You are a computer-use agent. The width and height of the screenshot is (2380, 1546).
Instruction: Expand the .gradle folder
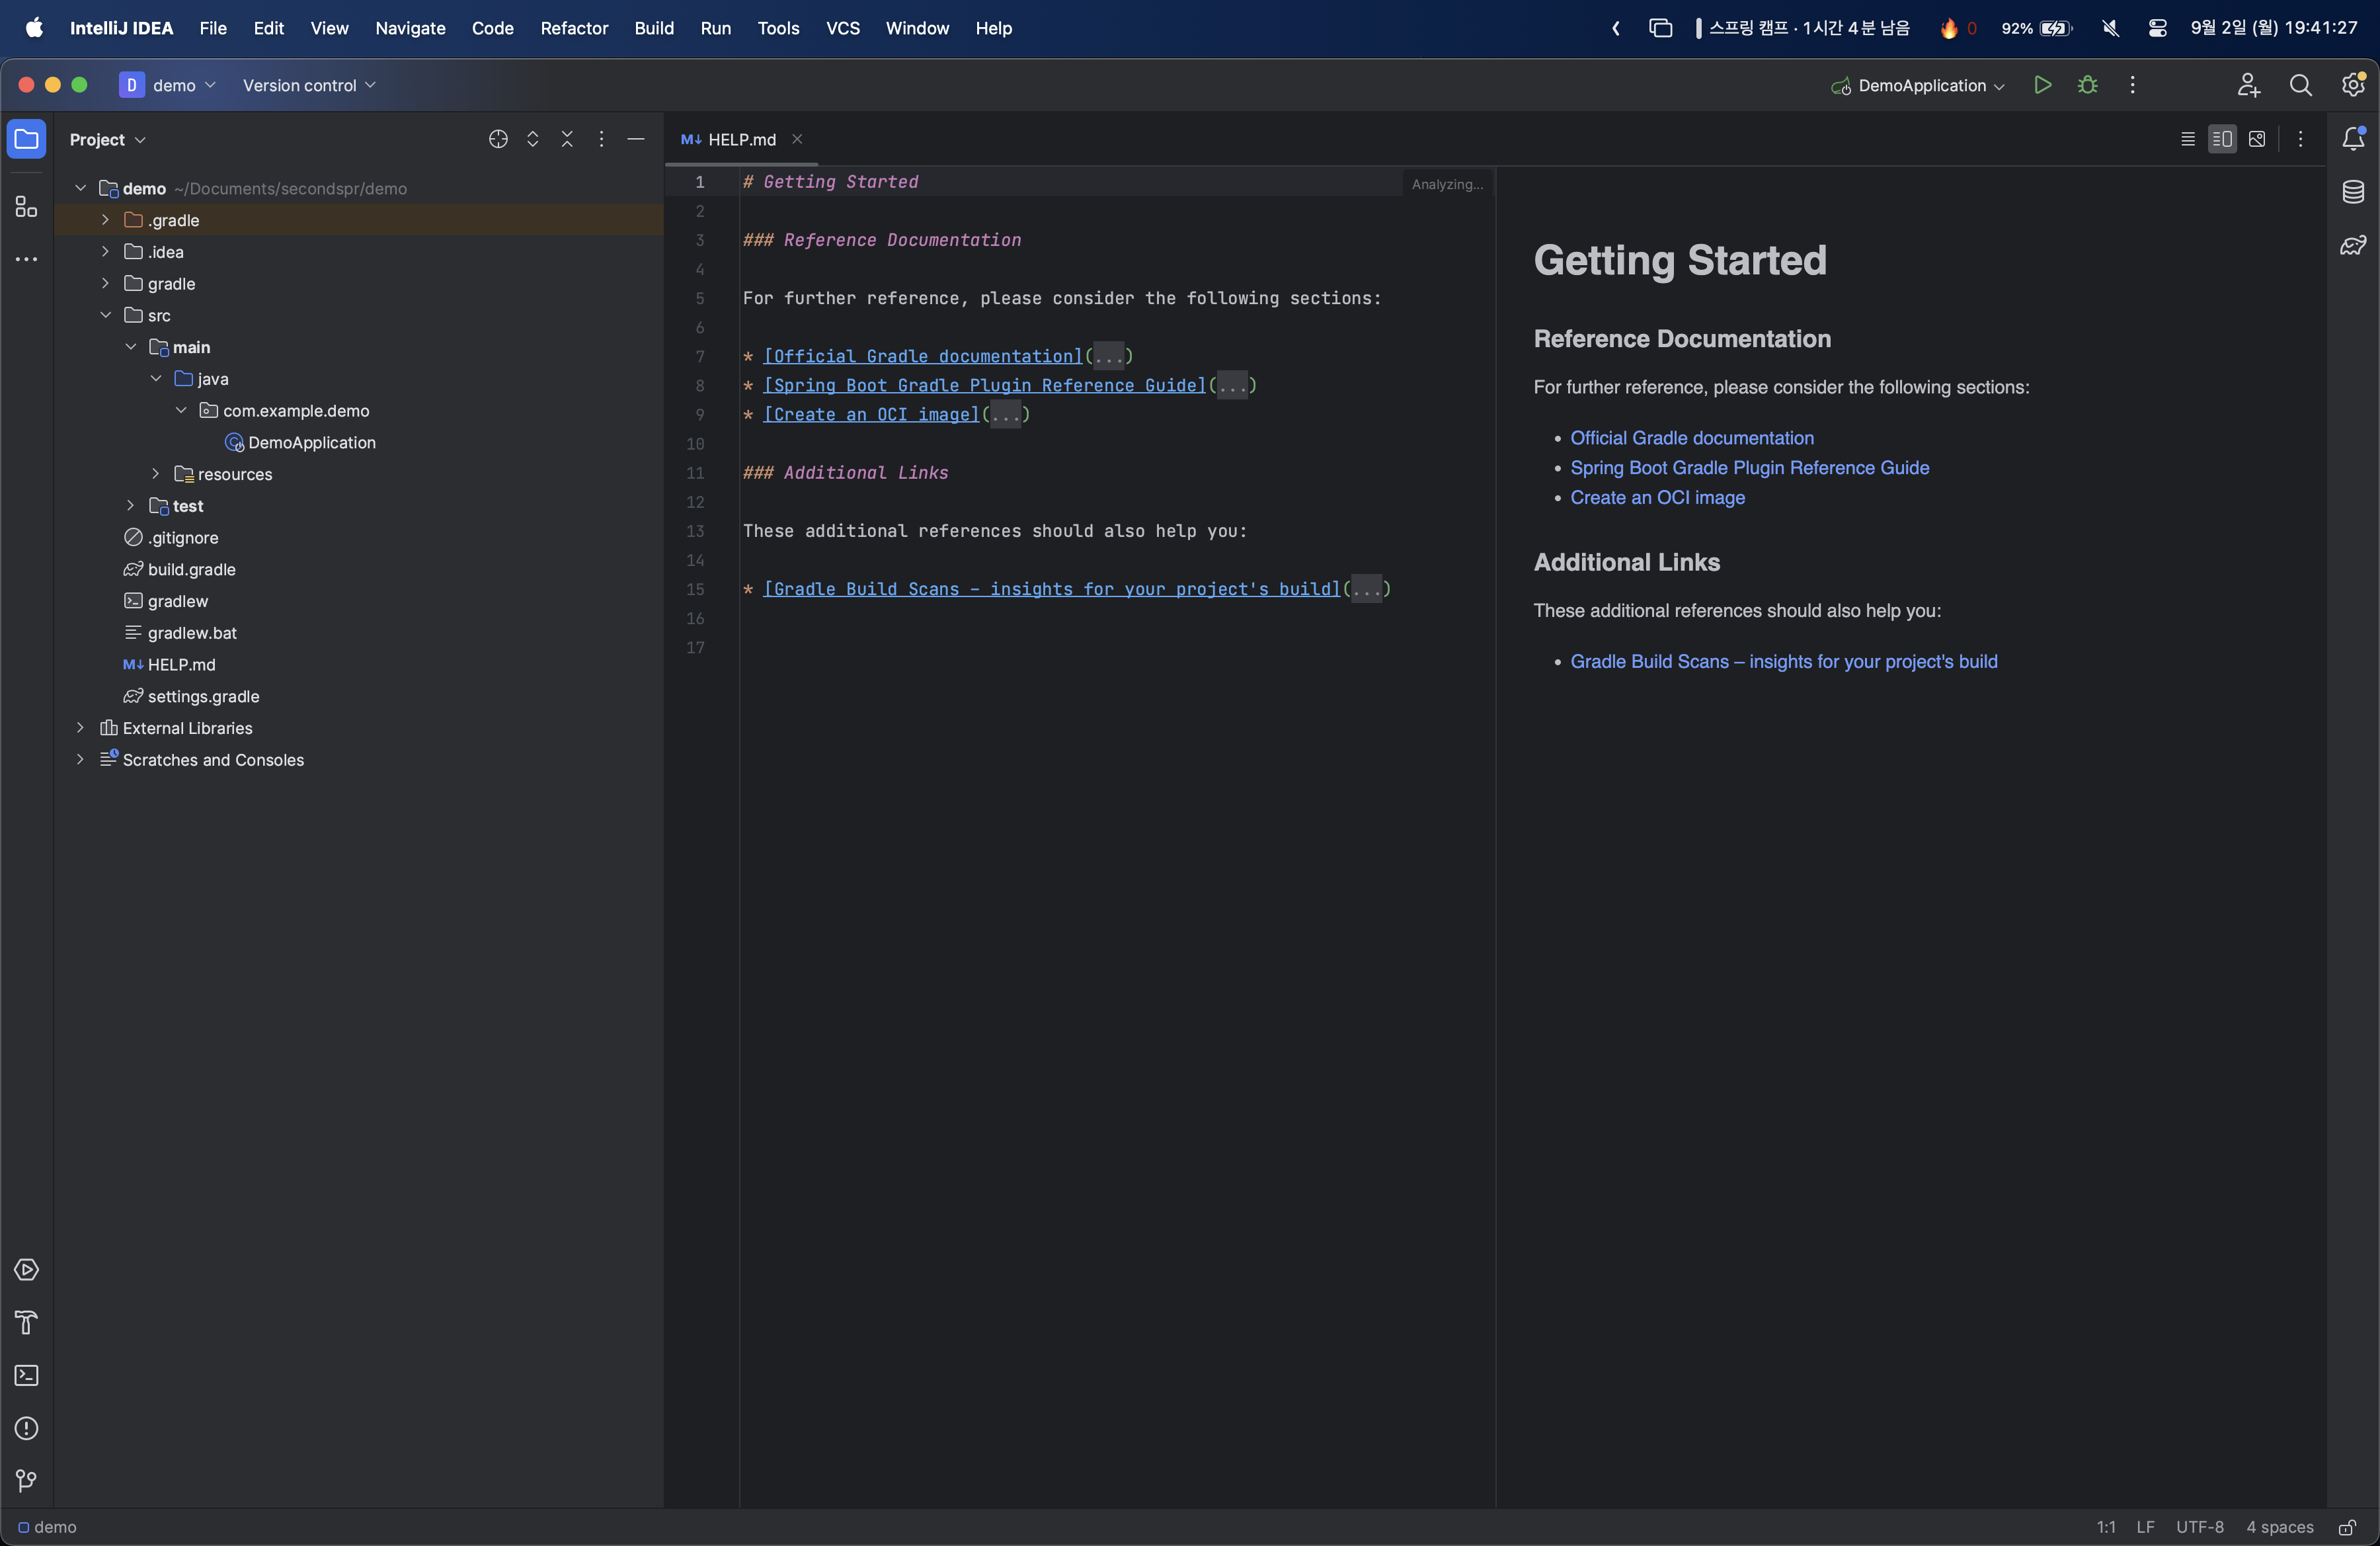[x=105, y=220]
